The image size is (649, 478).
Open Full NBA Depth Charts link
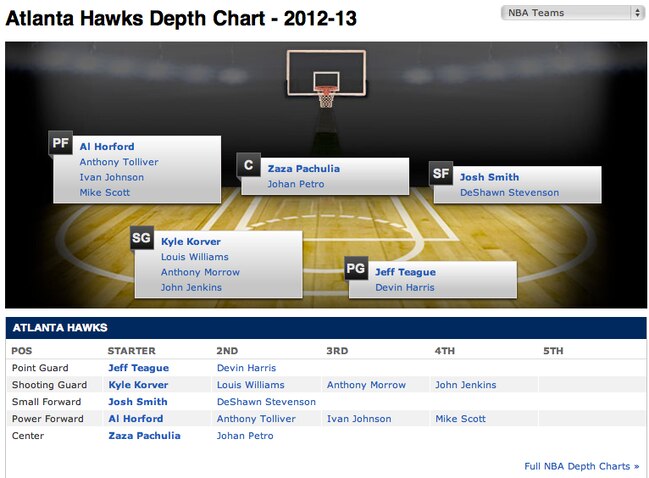point(582,466)
